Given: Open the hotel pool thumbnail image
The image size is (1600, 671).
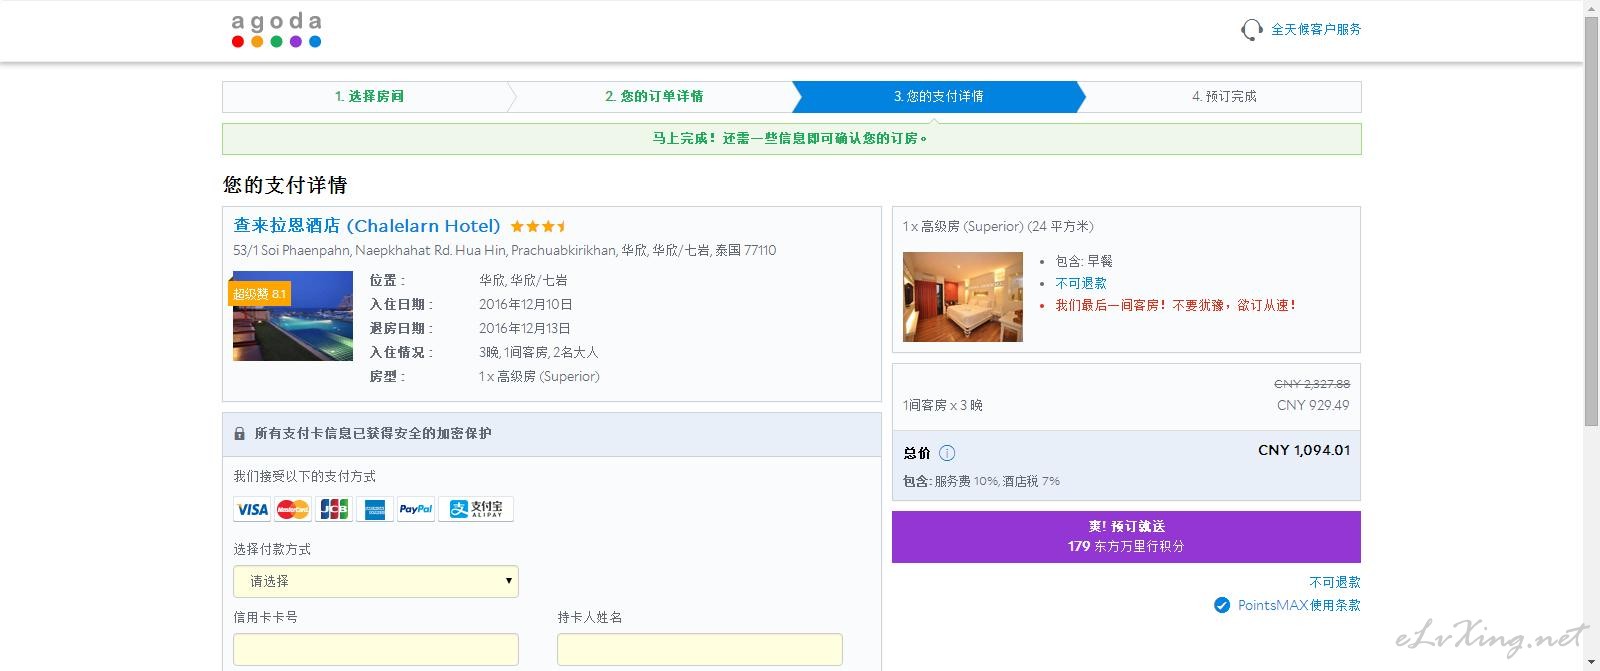Looking at the screenshot, I should 292,315.
